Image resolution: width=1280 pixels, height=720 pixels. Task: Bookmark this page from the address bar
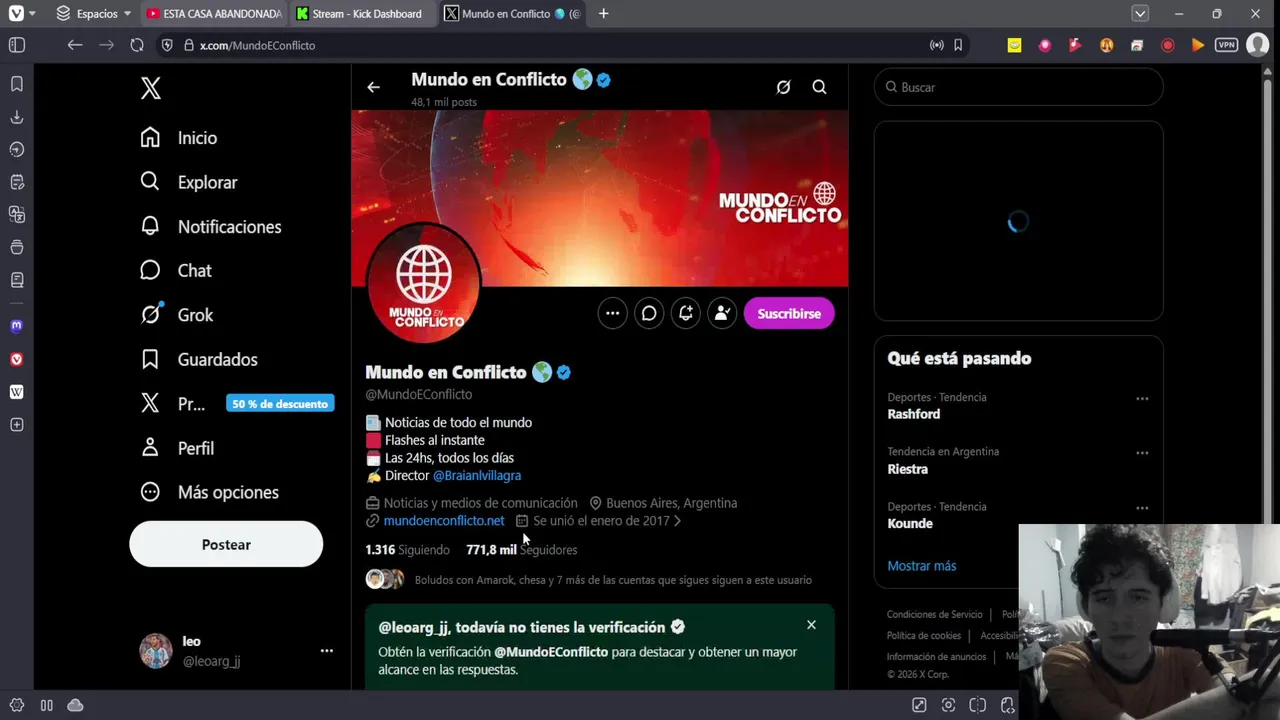[958, 45]
